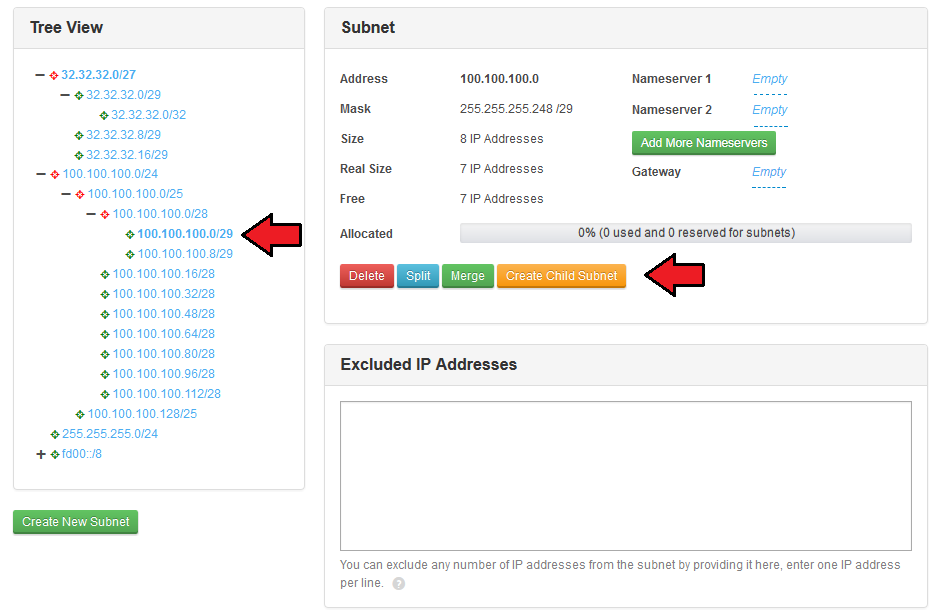
Task: Click green subnet icon beside 100.100.100.48/28
Action: click(x=105, y=314)
